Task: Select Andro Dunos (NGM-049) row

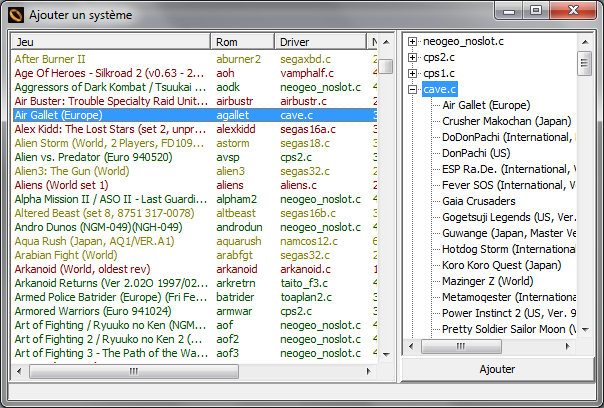Action: [195, 227]
